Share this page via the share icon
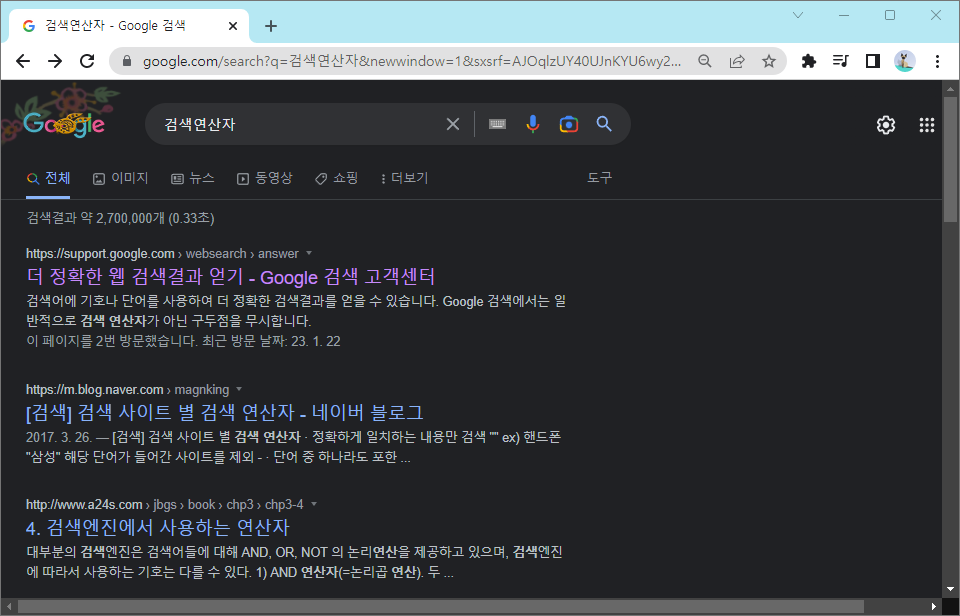This screenshot has height=616, width=960. [737, 61]
